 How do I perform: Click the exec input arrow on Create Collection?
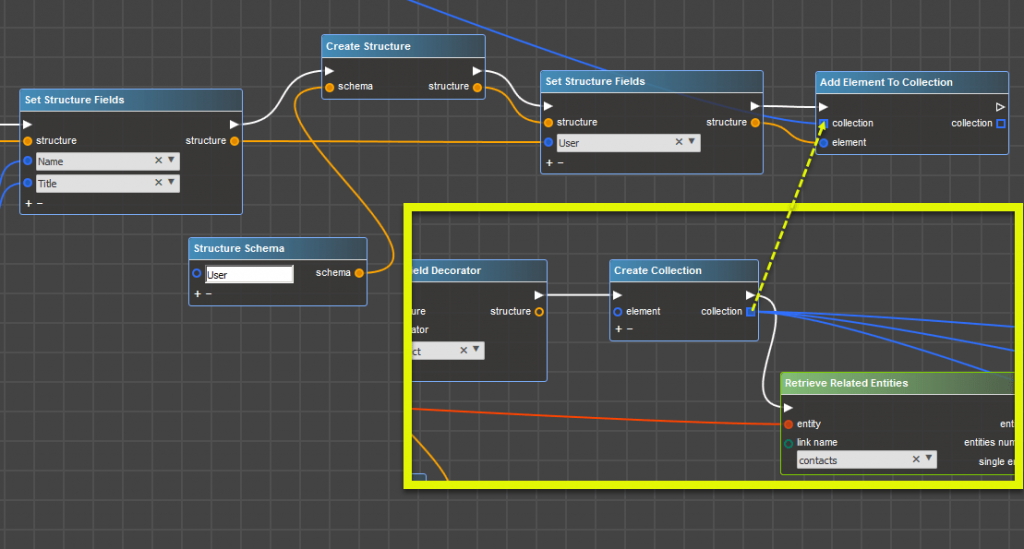[618, 295]
